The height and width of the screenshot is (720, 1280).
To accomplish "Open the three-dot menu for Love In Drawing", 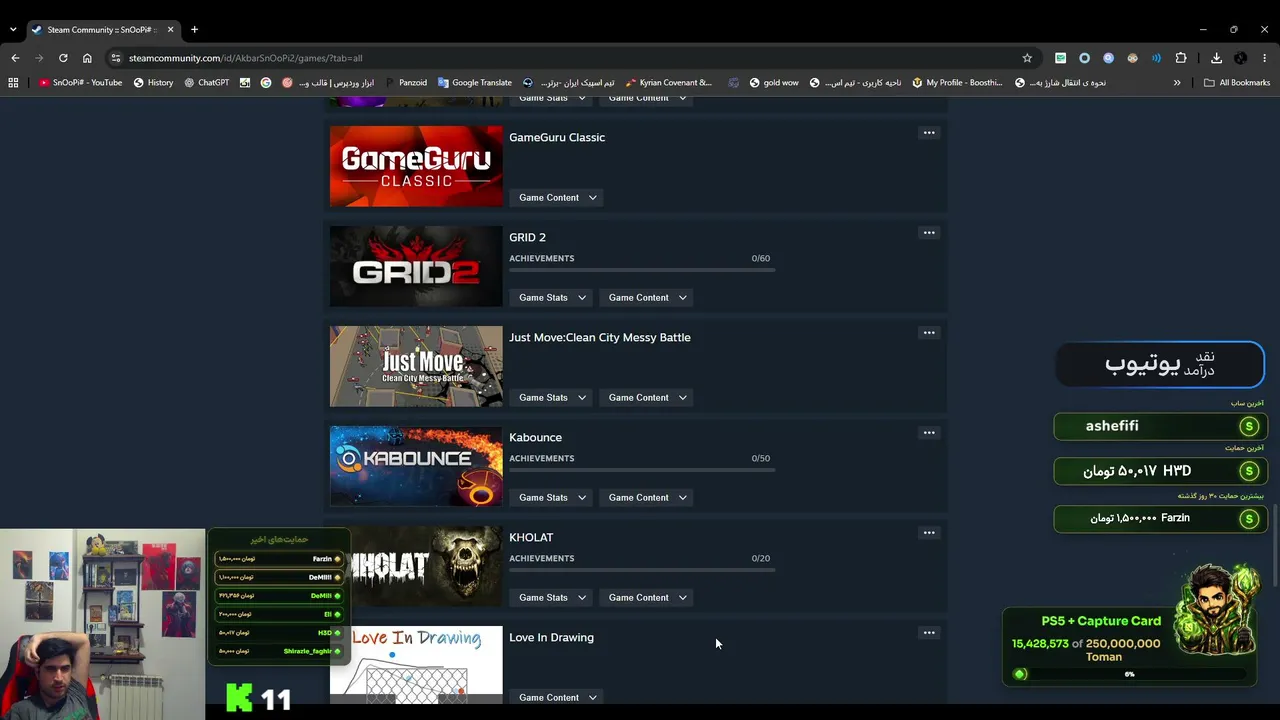I will coord(929,633).
